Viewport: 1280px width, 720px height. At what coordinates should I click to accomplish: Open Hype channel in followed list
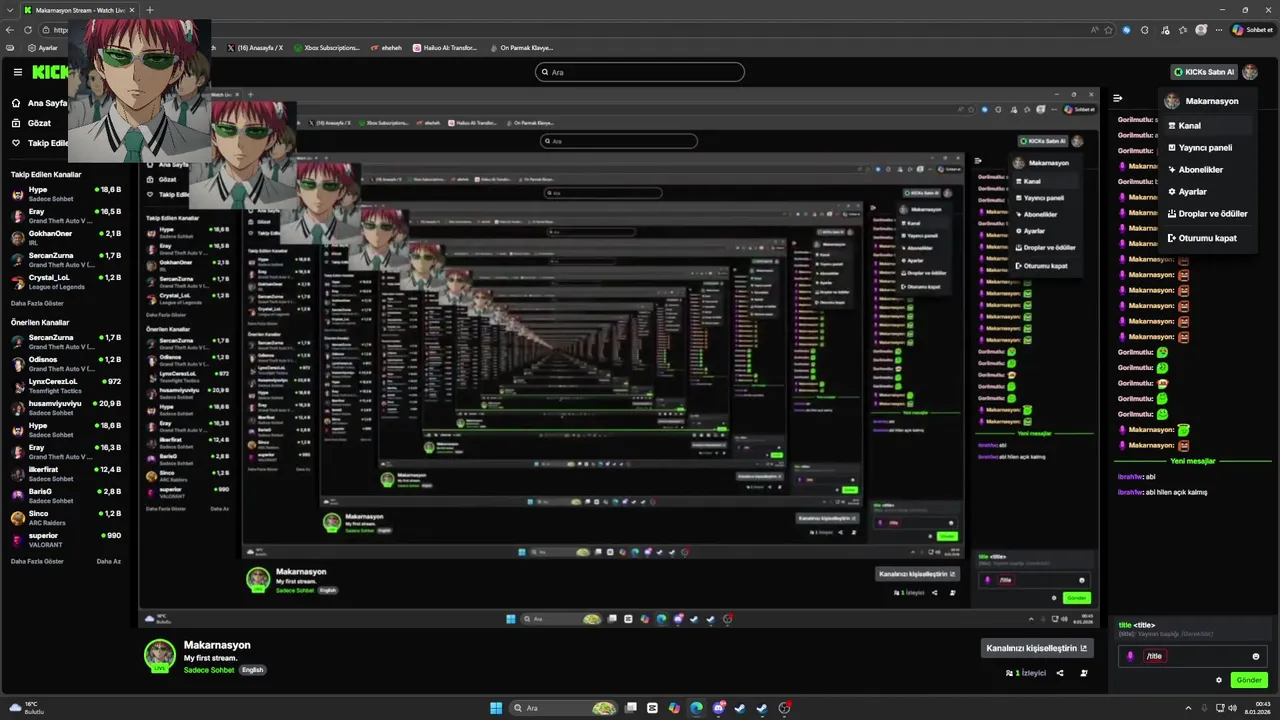coord(66,194)
